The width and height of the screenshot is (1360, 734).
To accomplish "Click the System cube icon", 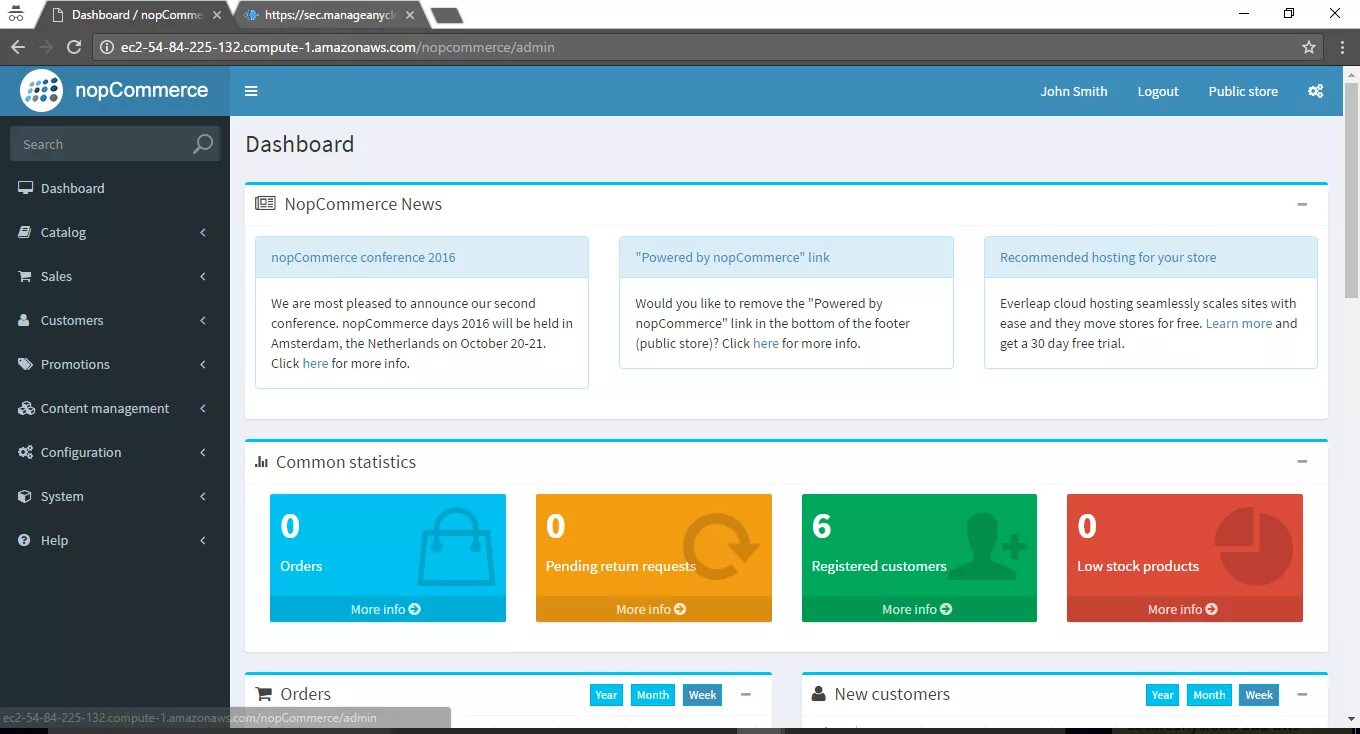I will (x=24, y=496).
